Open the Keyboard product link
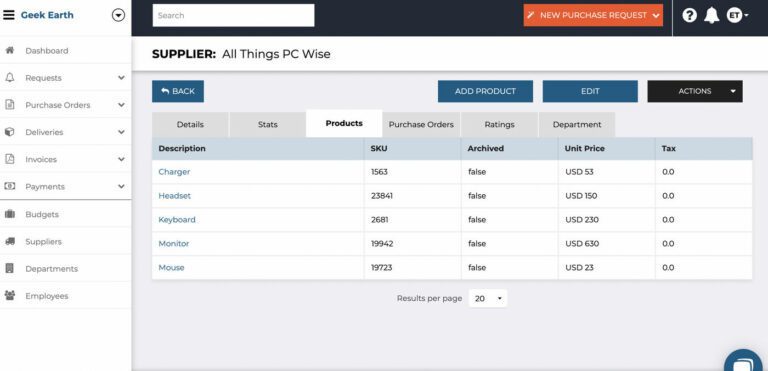The image size is (768, 371). click(x=177, y=220)
